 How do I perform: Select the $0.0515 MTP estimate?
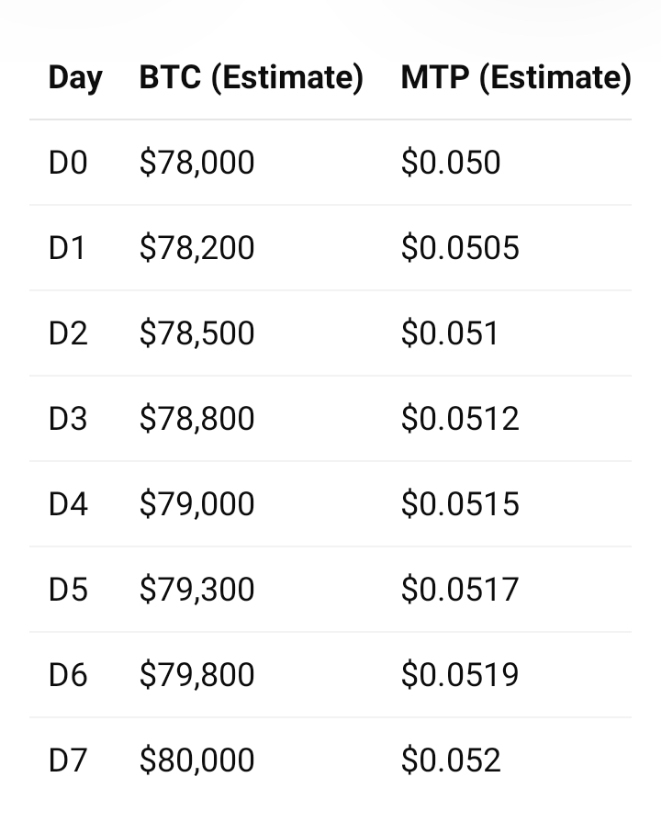460,504
